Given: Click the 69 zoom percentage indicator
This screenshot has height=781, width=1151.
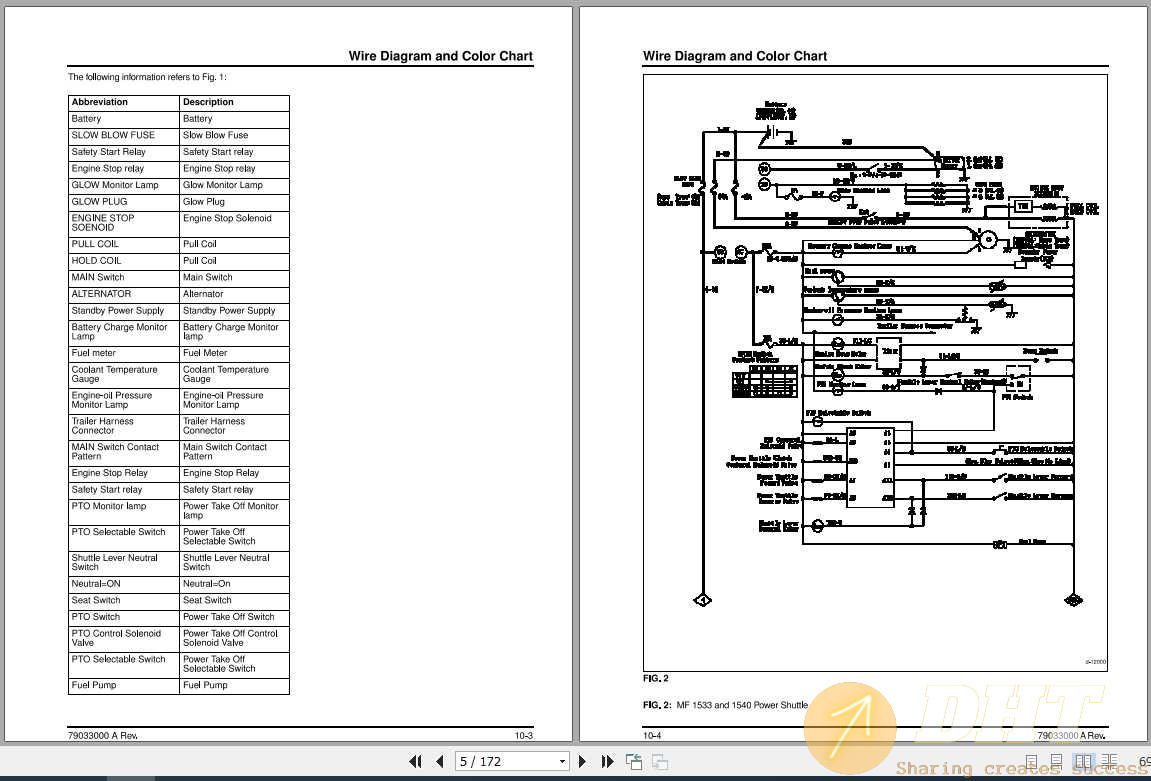Looking at the screenshot, I should tap(1146, 761).
